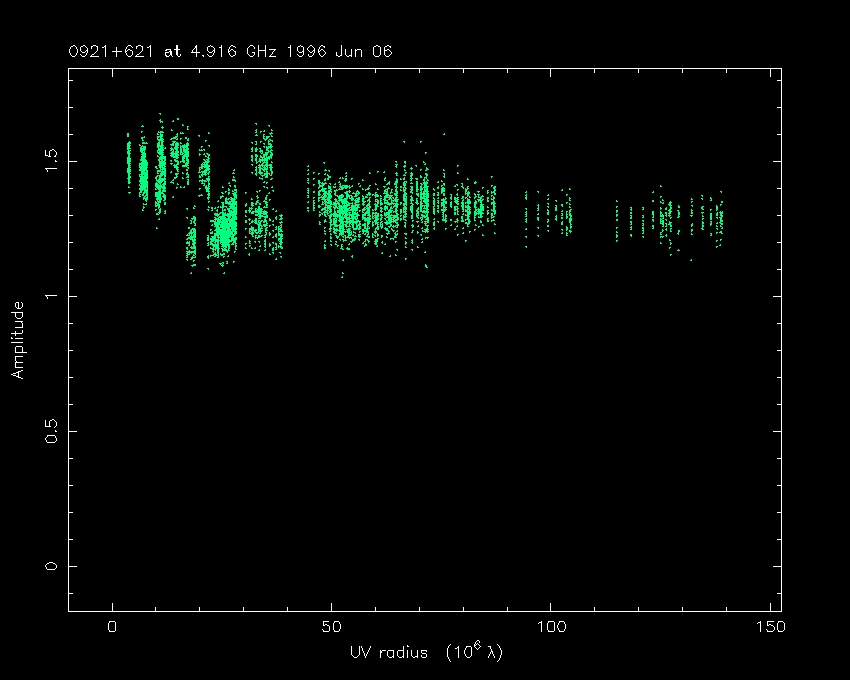Click x-axis tick label "150"
Screen dimensions: 850x680
(x=770, y=628)
